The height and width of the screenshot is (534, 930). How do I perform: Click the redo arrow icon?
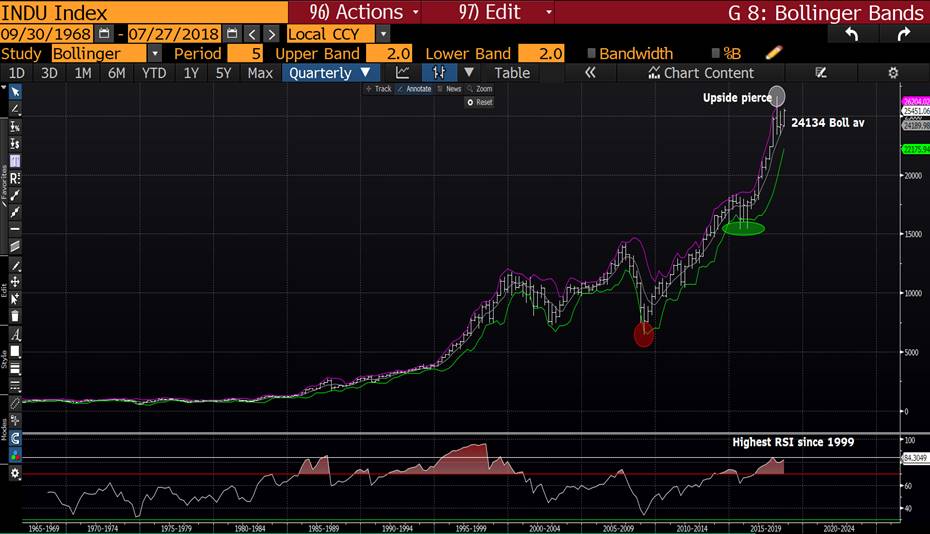click(x=904, y=34)
